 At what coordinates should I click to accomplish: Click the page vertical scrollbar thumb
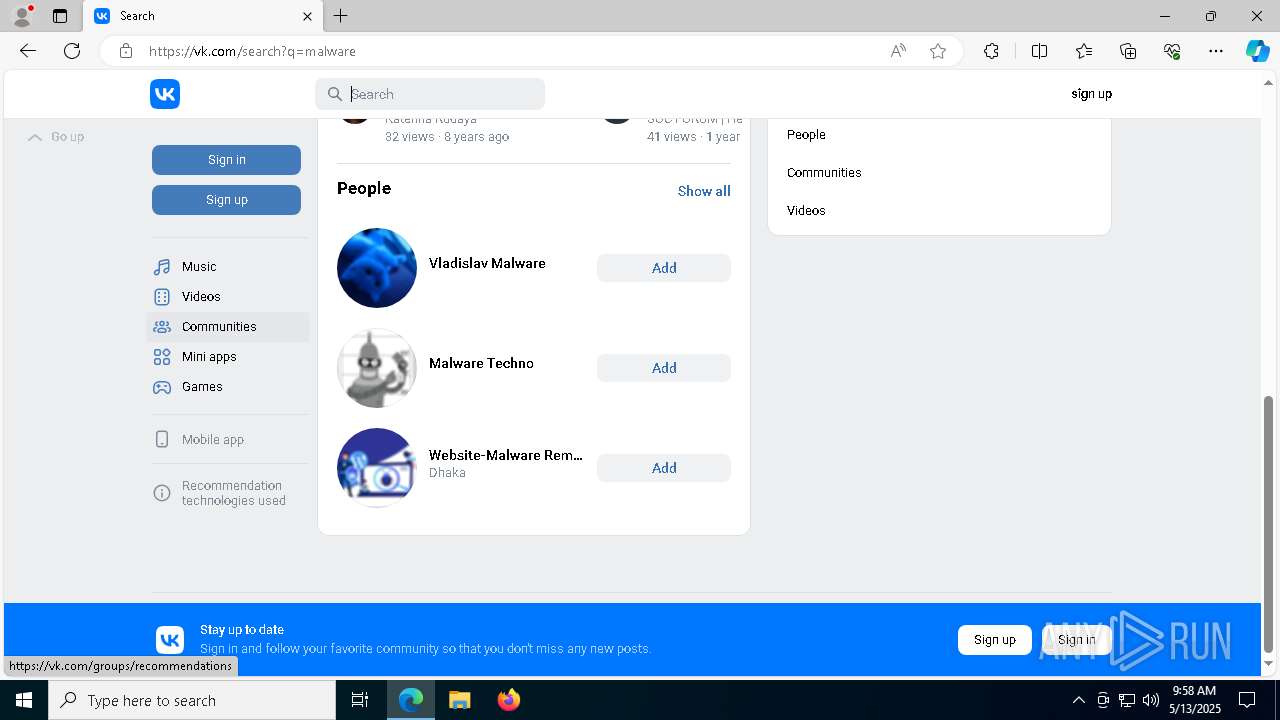pos(1269,523)
